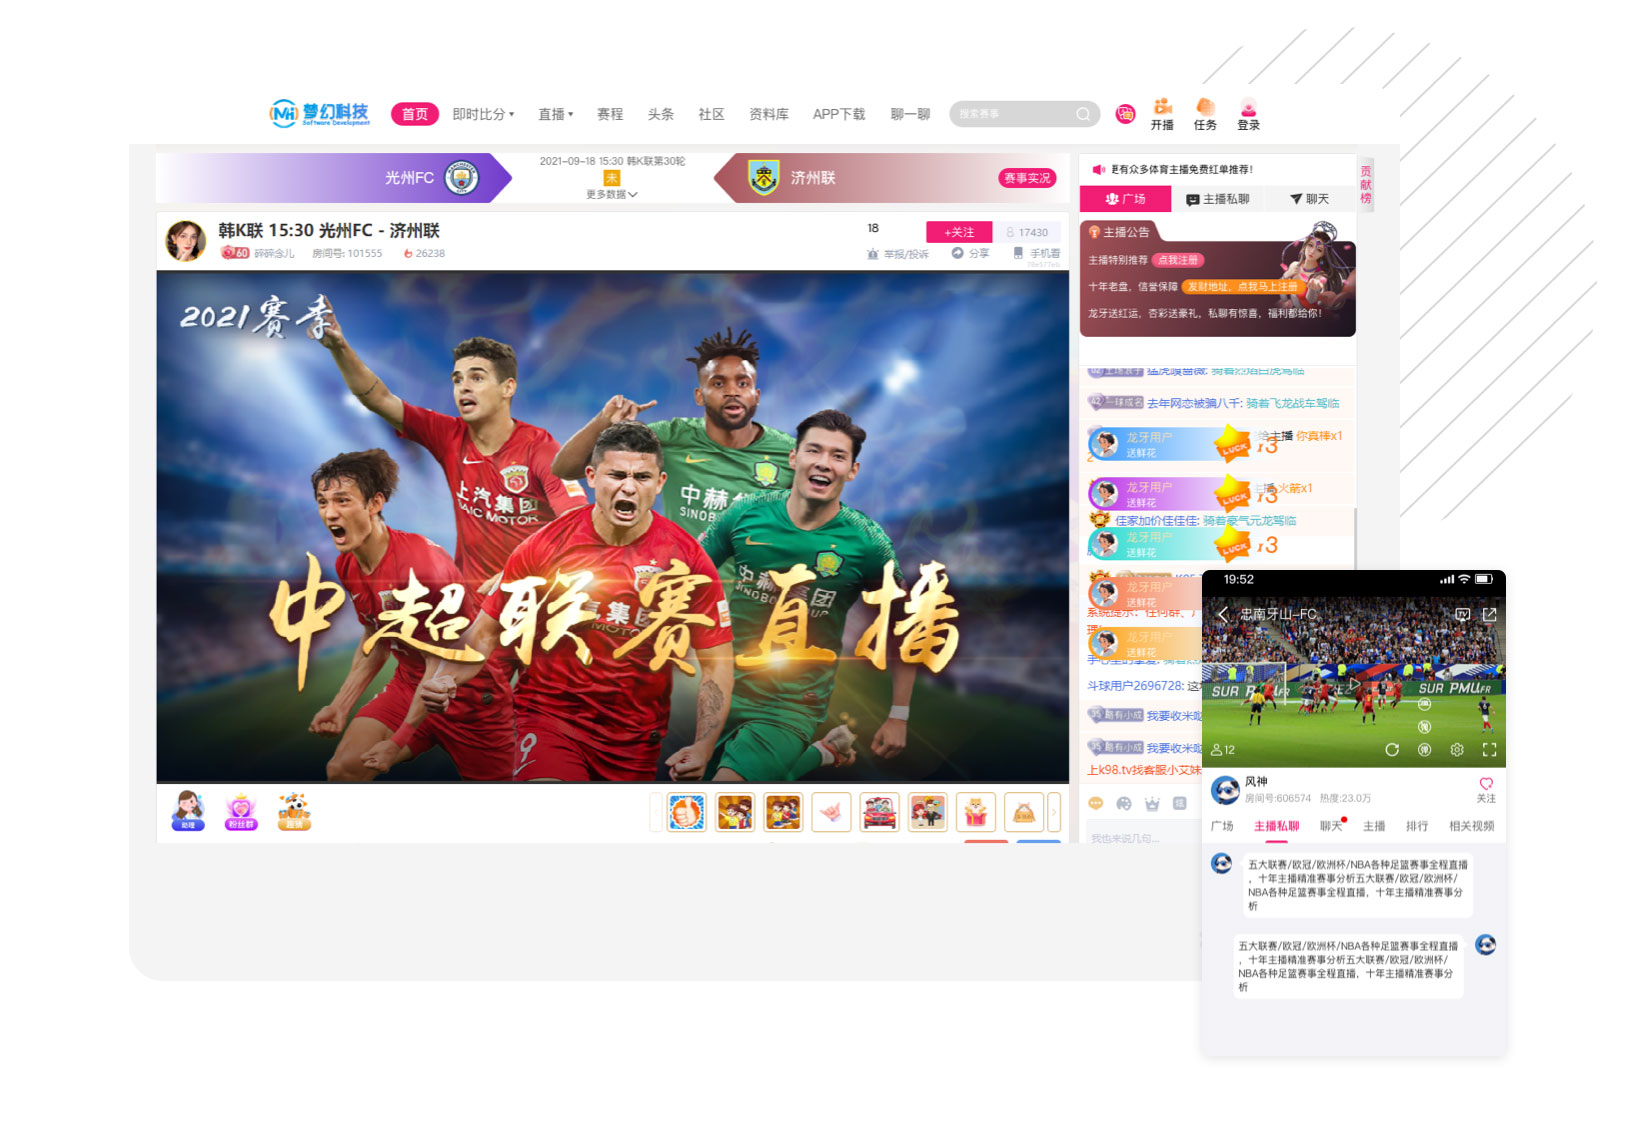Screen dimensions: 1635x1141
Task: Click the 助理 assistant icon below the video
Action: (x=188, y=811)
